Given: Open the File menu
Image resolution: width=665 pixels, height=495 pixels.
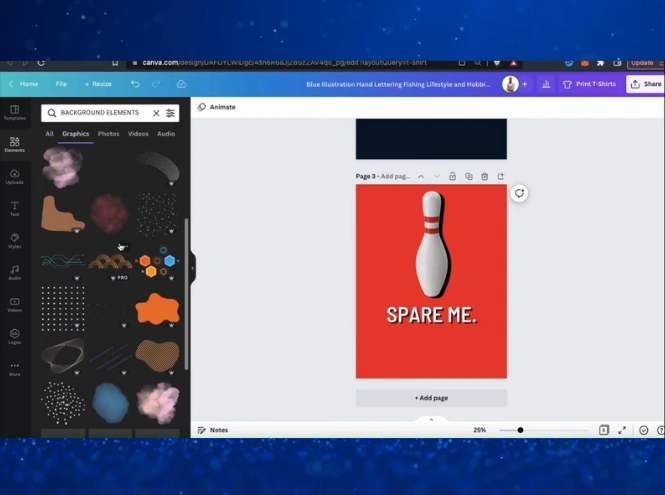Looking at the screenshot, I should (x=61, y=84).
